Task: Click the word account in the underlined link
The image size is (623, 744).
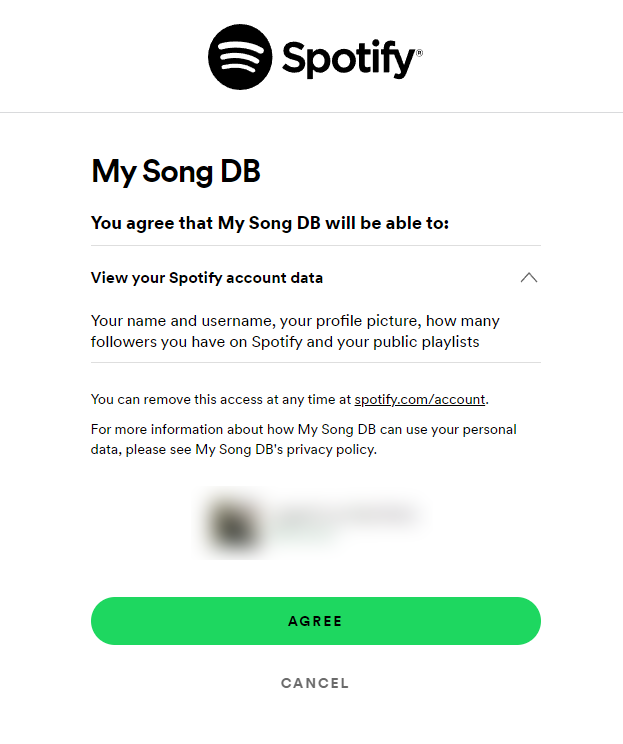Action: (x=460, y=399)
